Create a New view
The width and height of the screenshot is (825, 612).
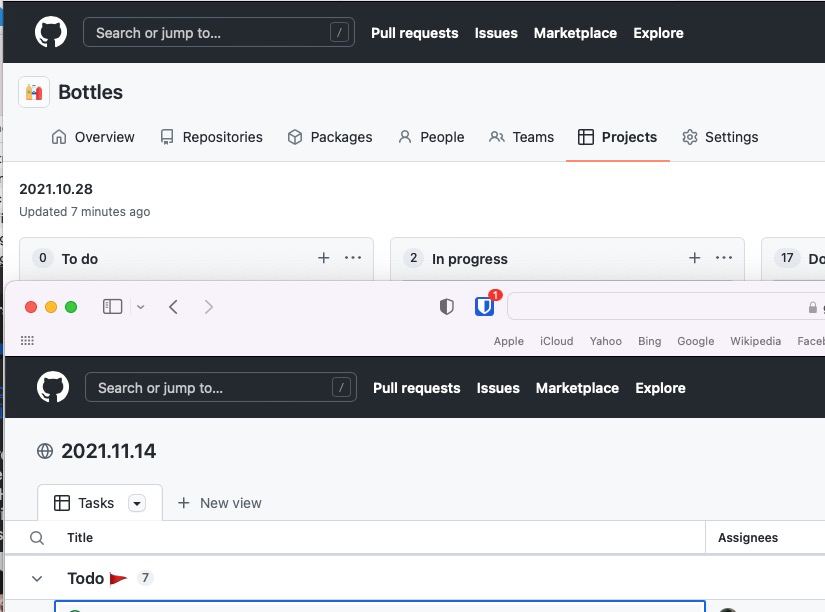click(219, 503)
